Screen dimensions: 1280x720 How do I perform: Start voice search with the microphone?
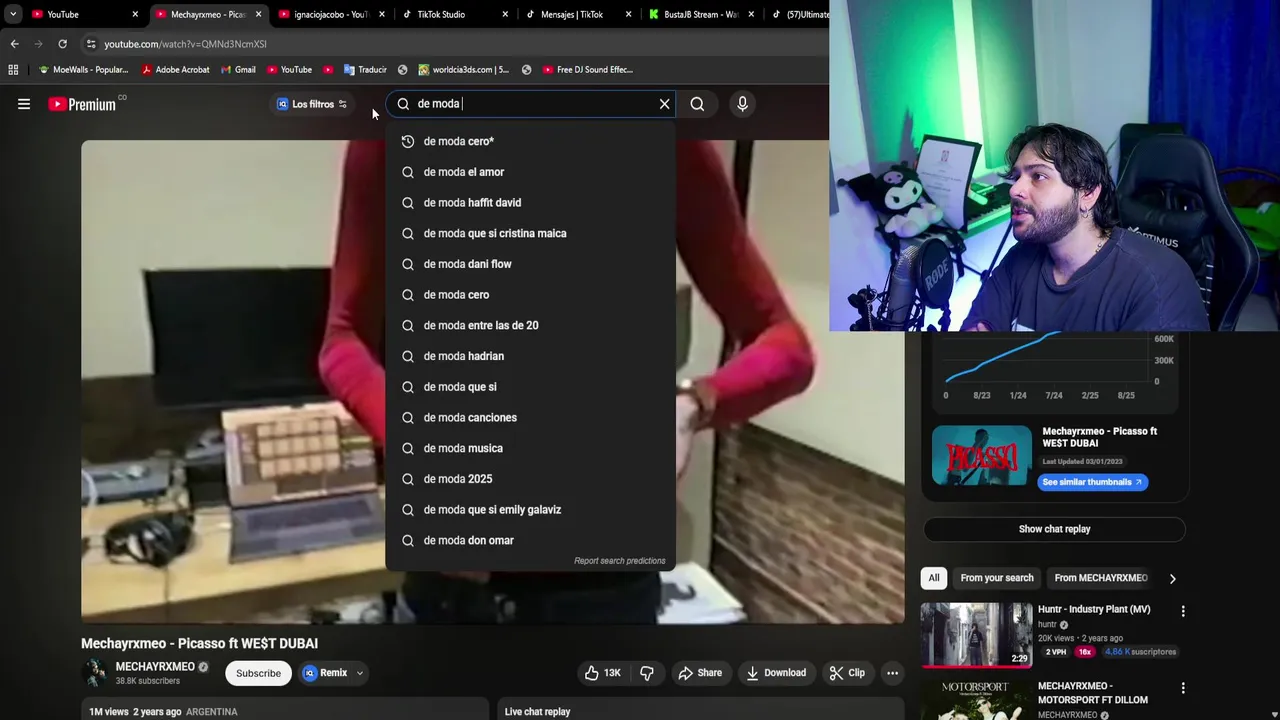(742, 104)
